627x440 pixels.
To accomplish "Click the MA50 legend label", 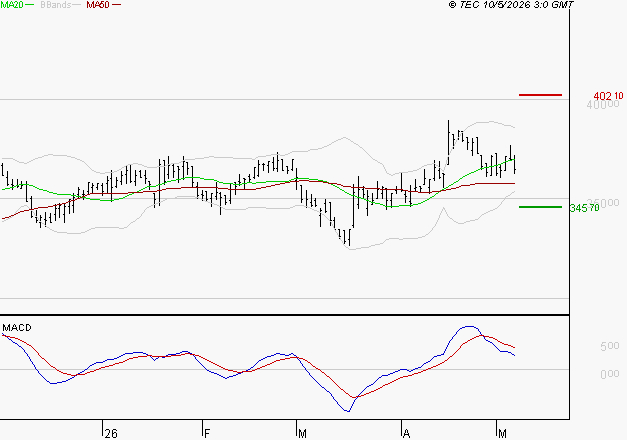I will (x=98, y=5).
